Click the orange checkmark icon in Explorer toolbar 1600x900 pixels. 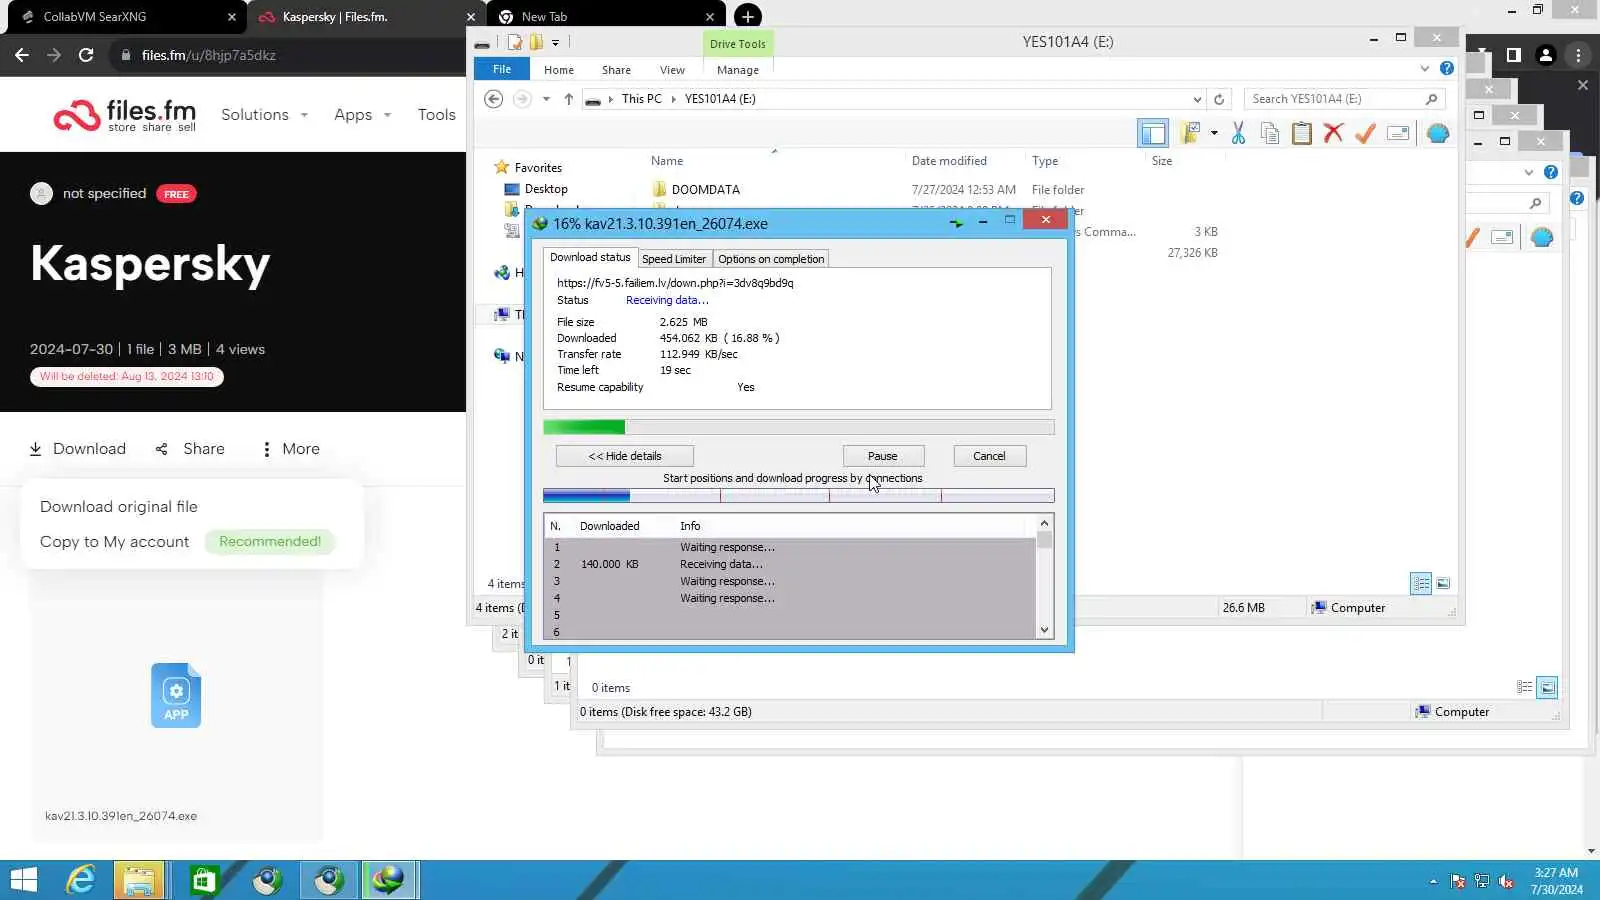coord(1365,133)
